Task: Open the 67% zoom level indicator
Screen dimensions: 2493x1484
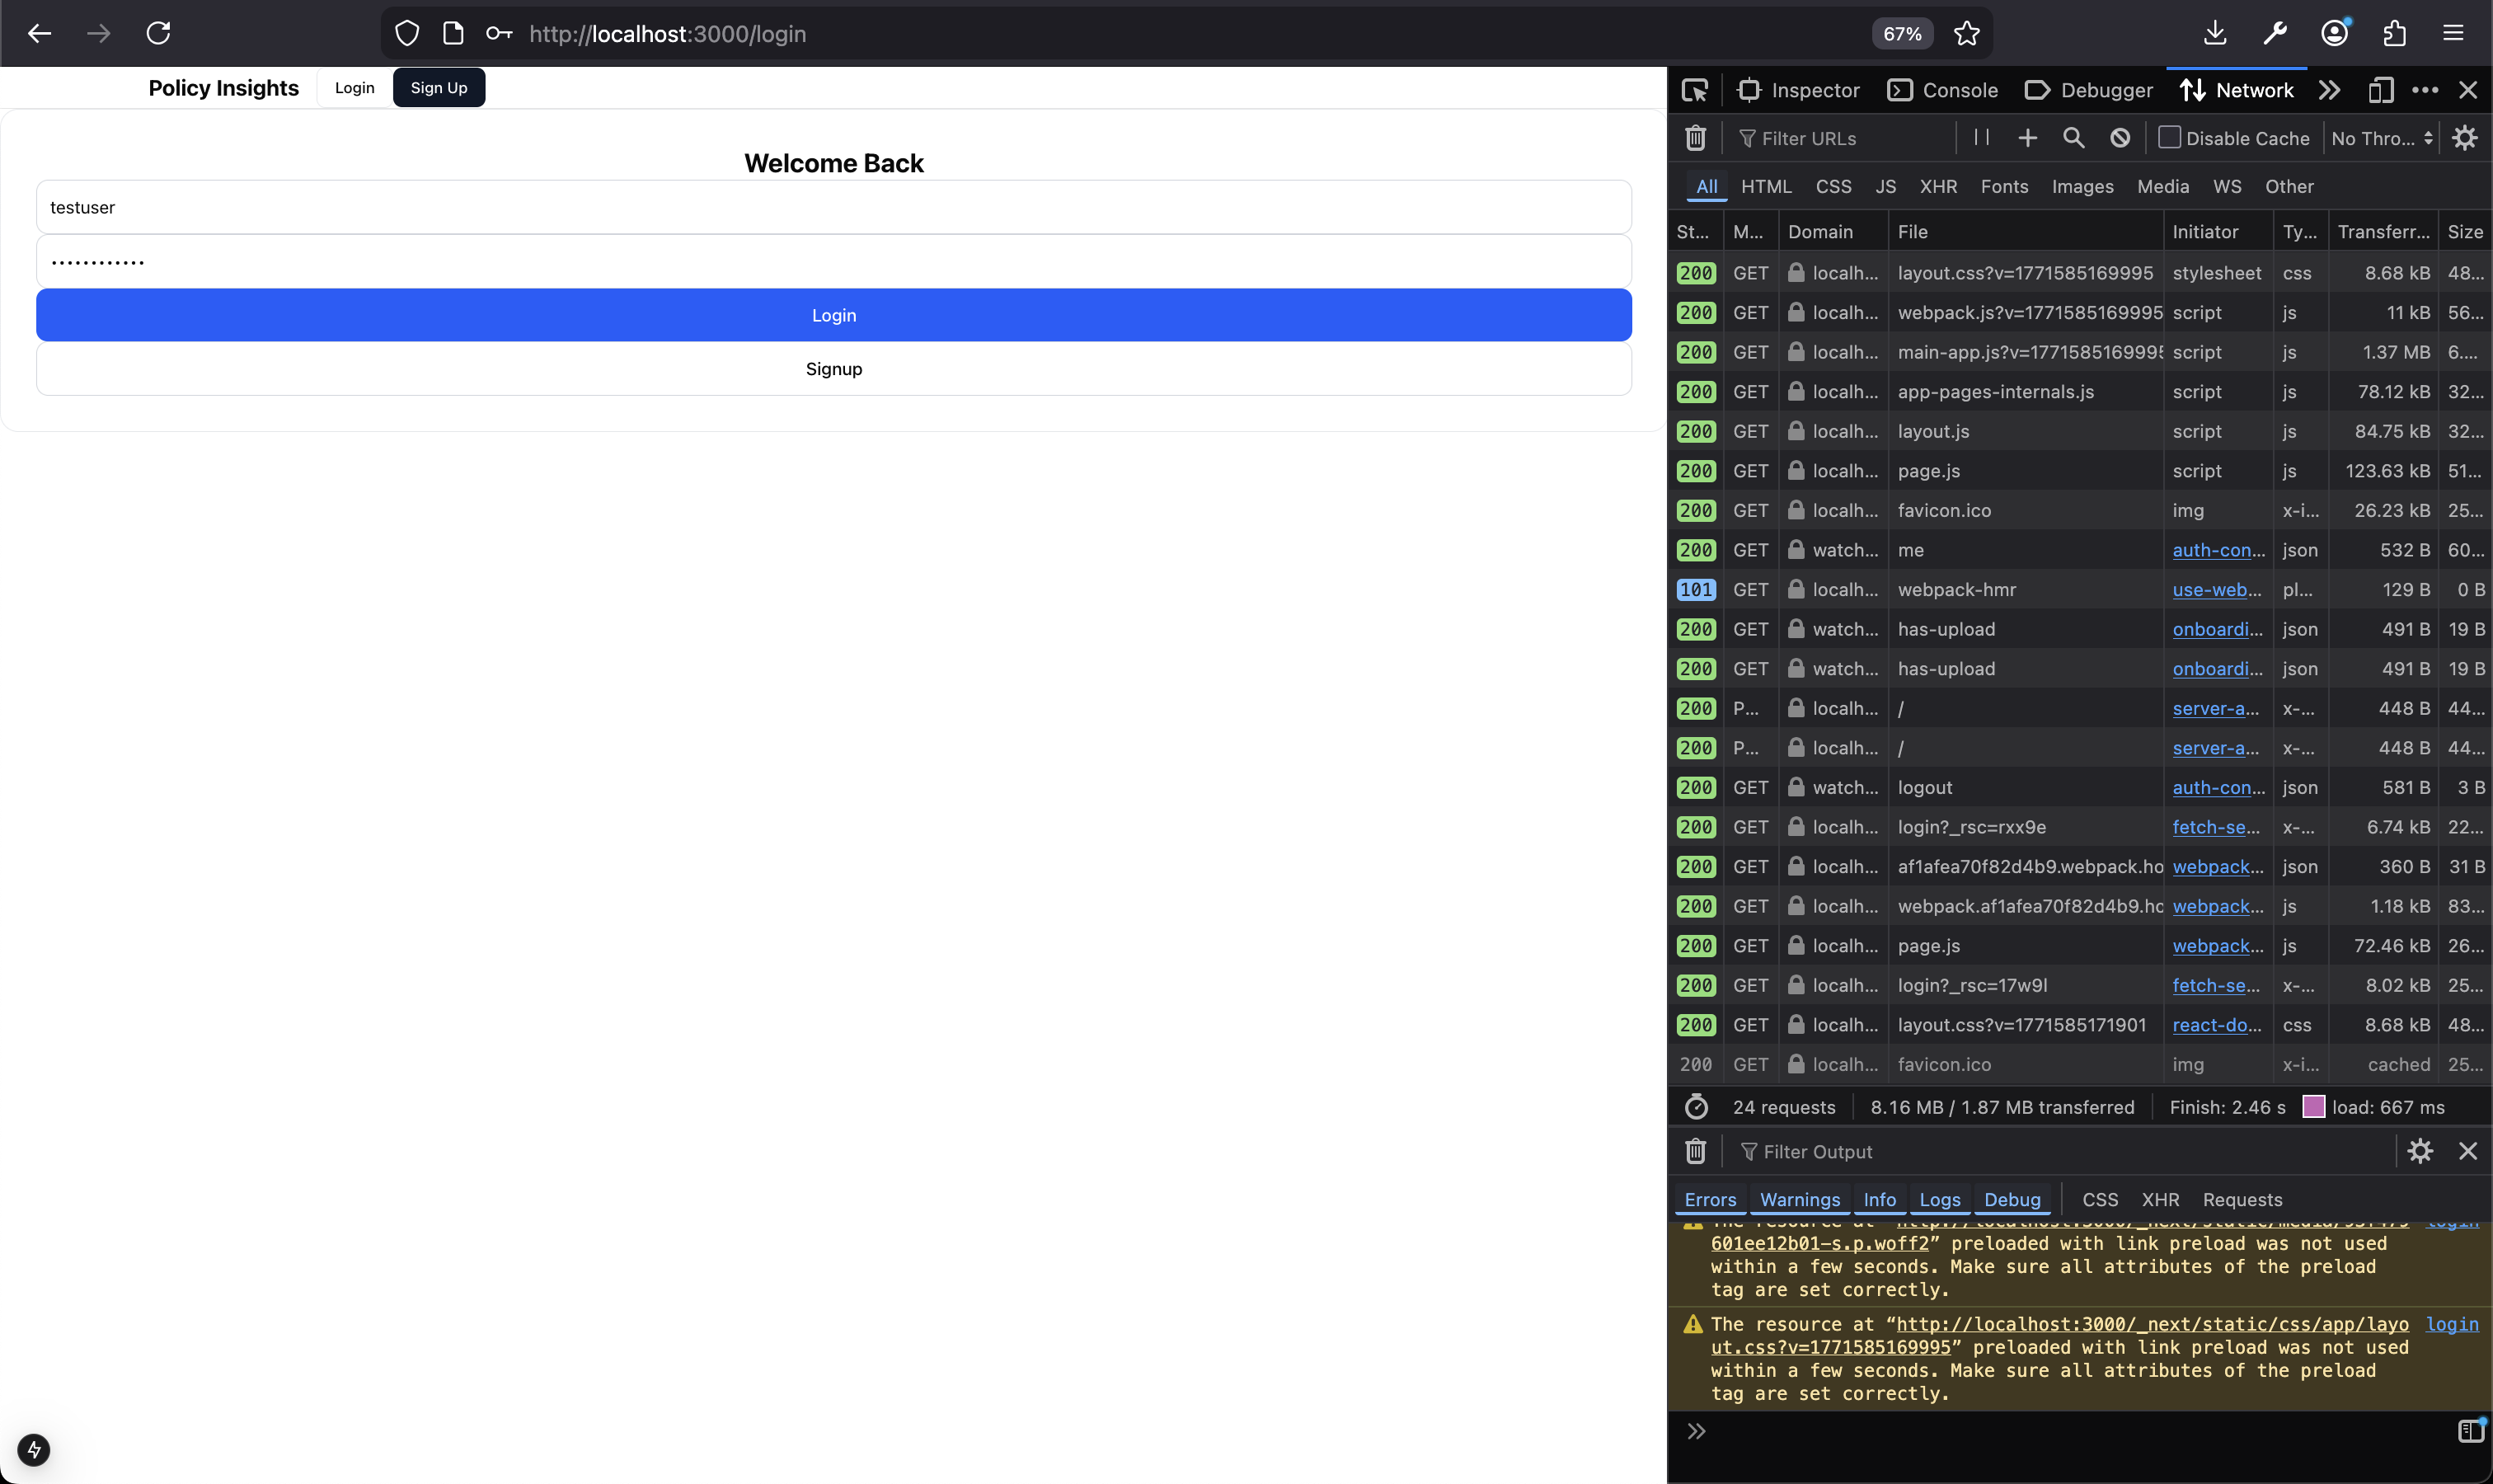Action: pyautogui.click(x=1901, y=34)
